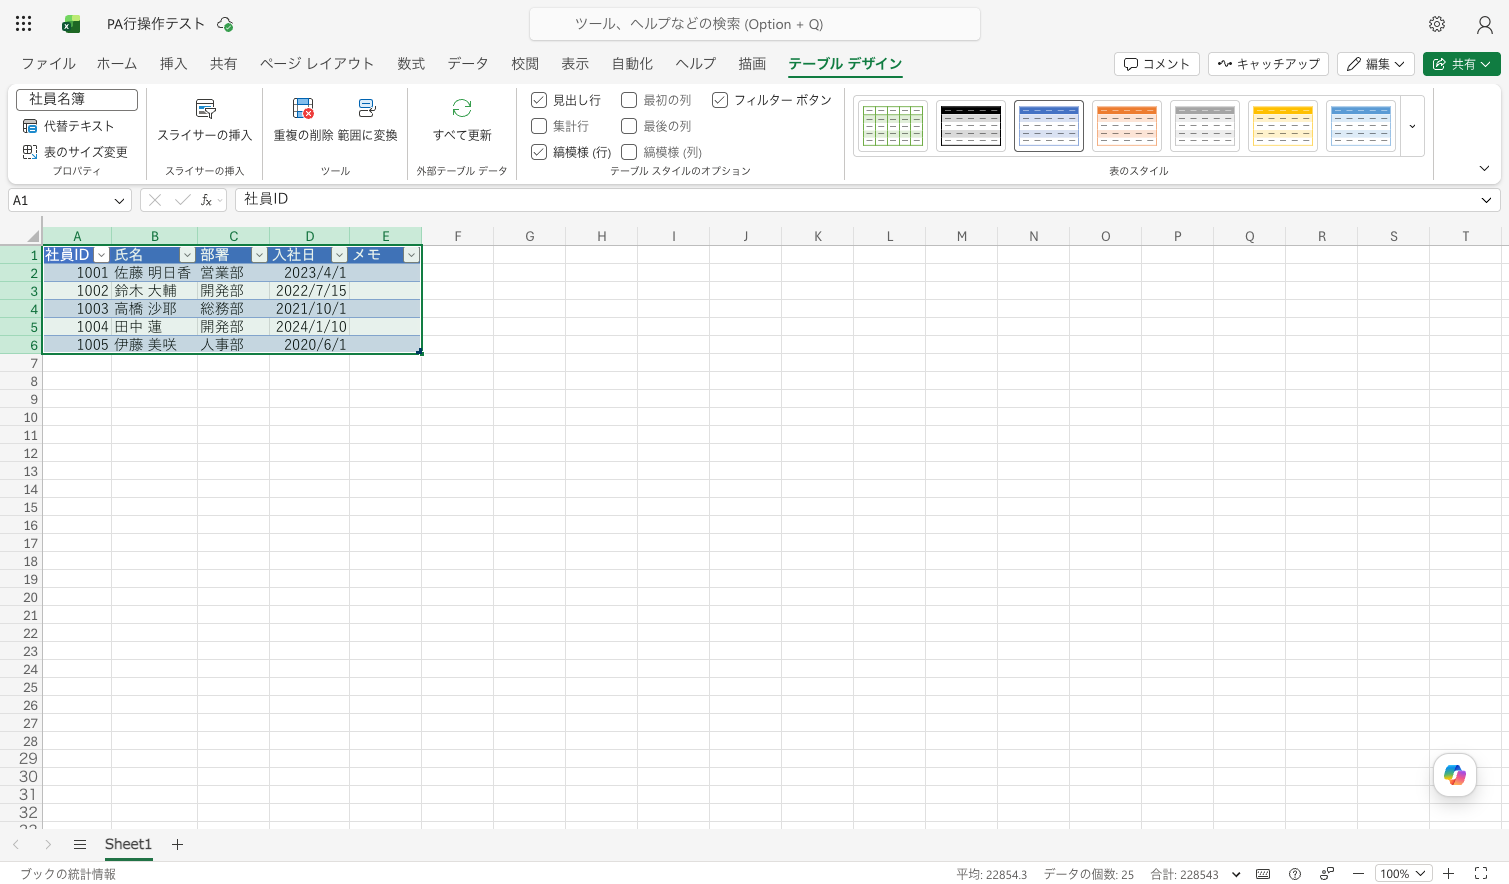Image resolution: width=1509 pixels, height=884 pixels.
Task: Click Resize Table (表のサイズ変更)
Action: point(76,152)
